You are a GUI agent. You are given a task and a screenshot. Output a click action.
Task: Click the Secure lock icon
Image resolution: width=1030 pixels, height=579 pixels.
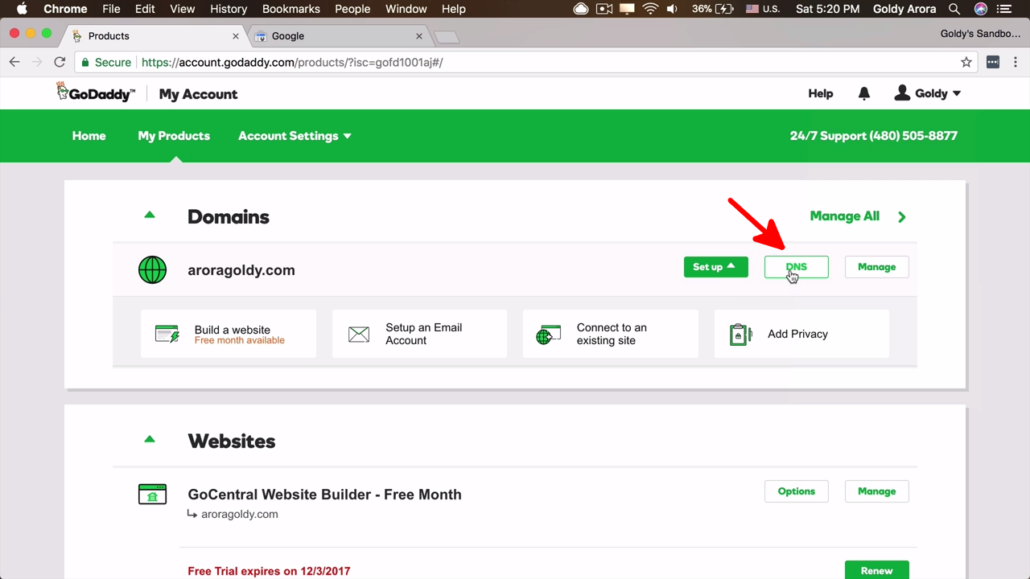[85, 62]
